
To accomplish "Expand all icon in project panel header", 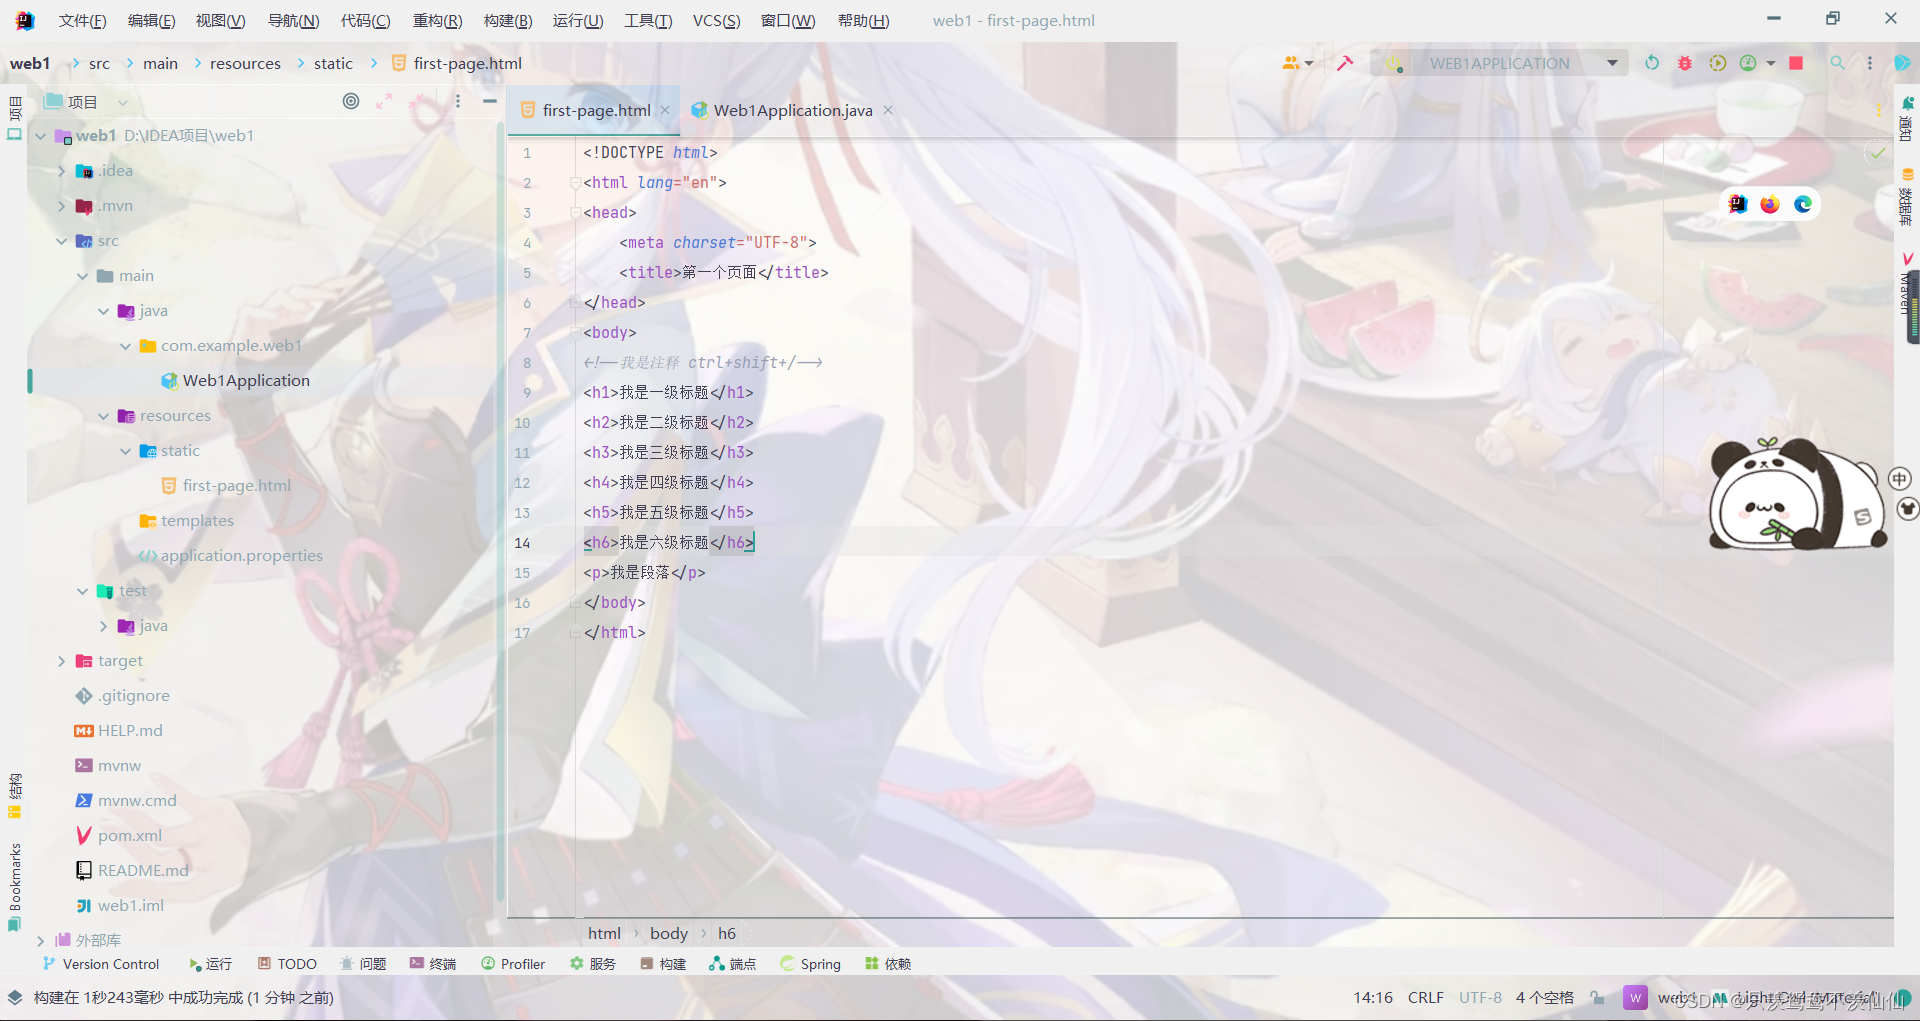I will pyautogui.click(x=384, y=101).
